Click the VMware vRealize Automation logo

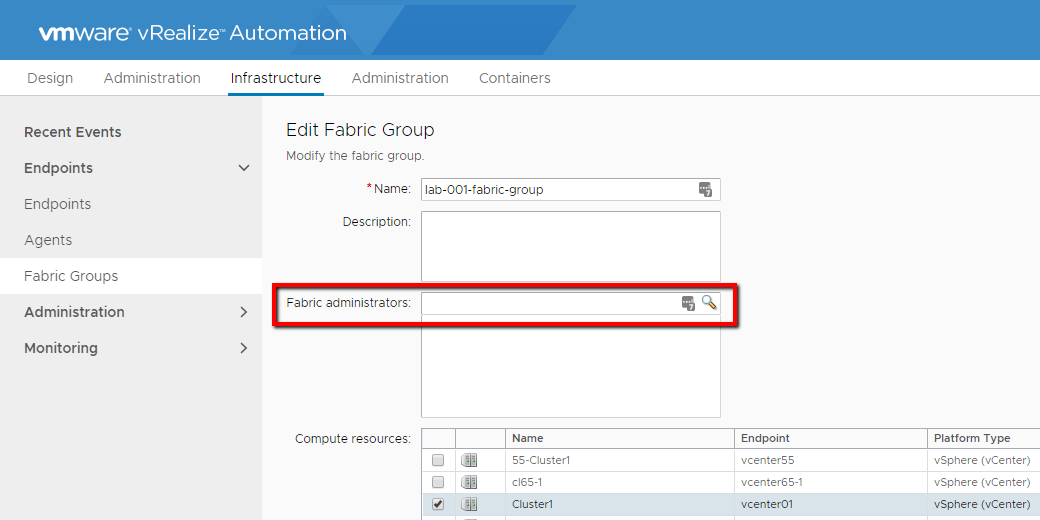tap(192, 33)
